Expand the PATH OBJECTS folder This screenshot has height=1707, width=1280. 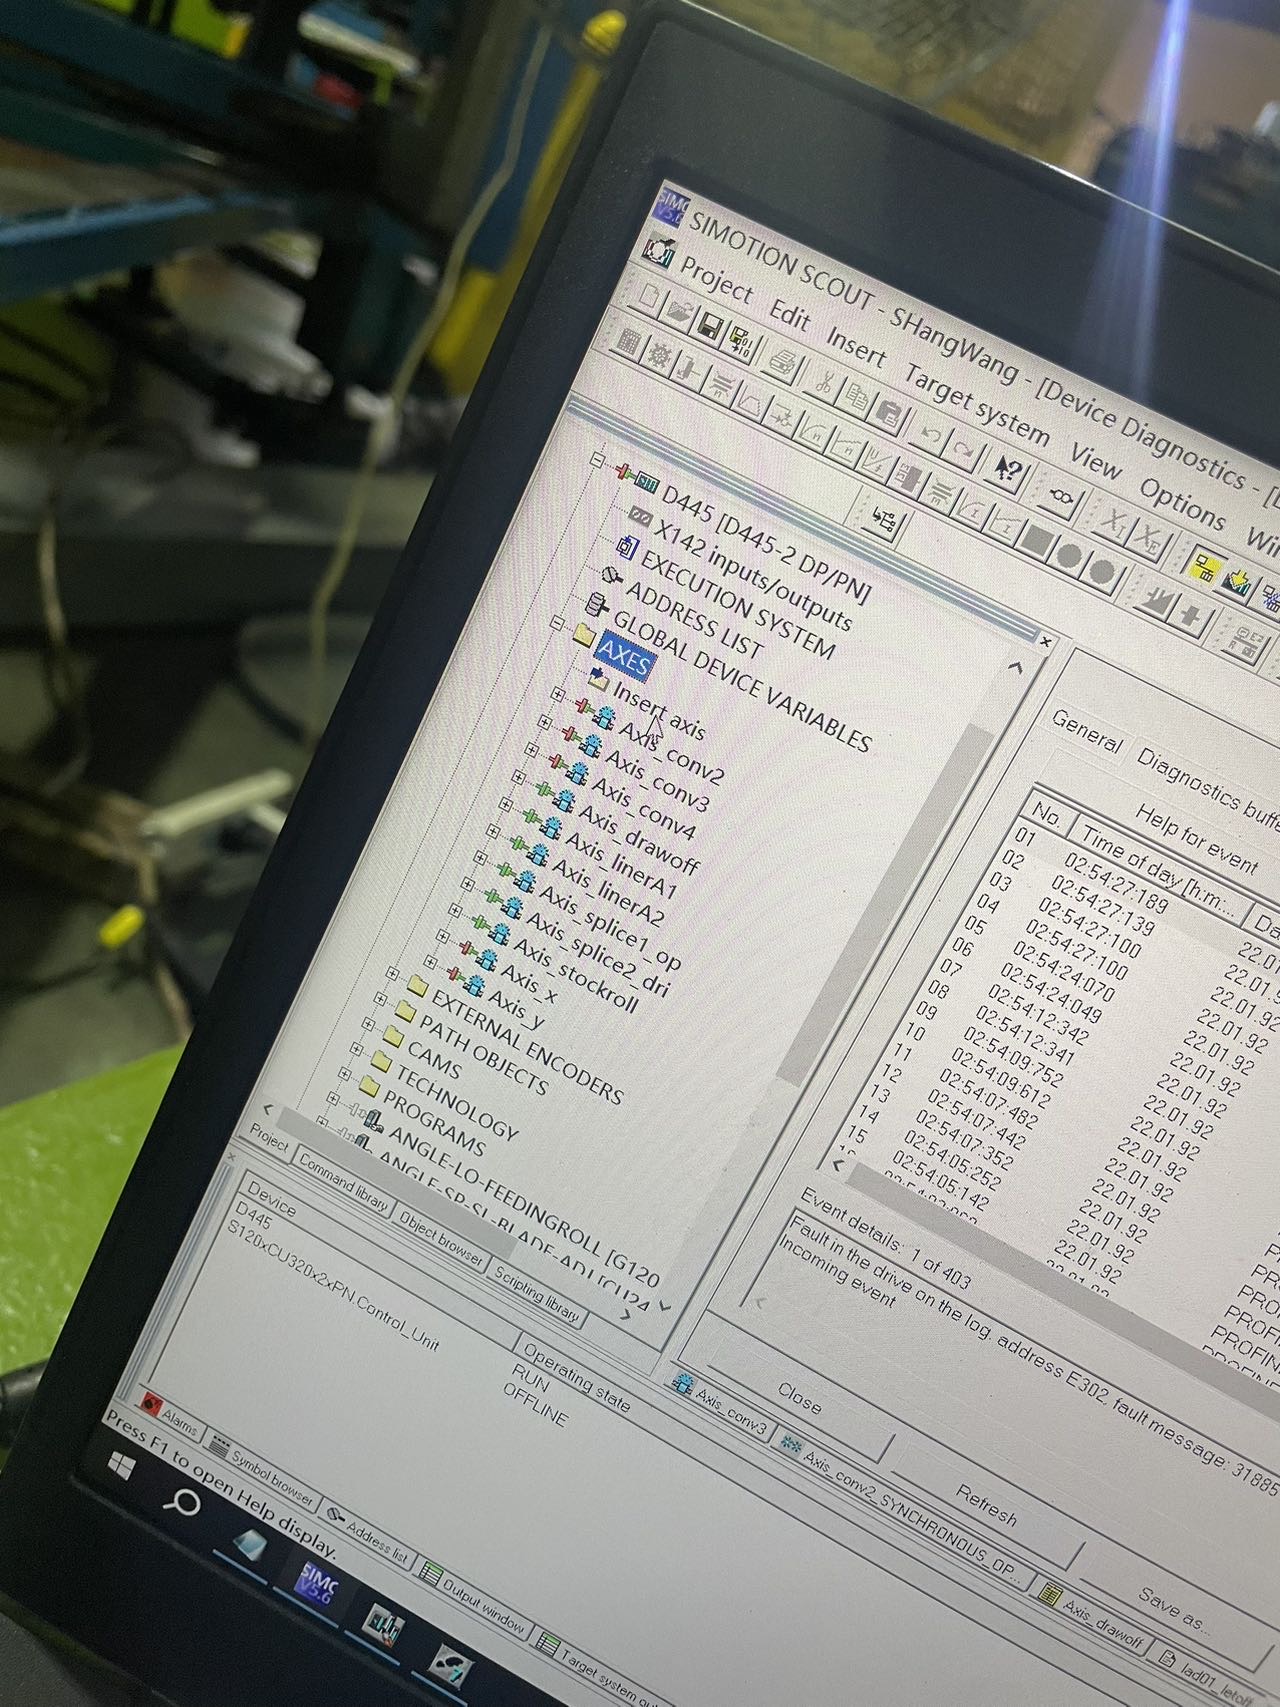[x=380, y=998]
